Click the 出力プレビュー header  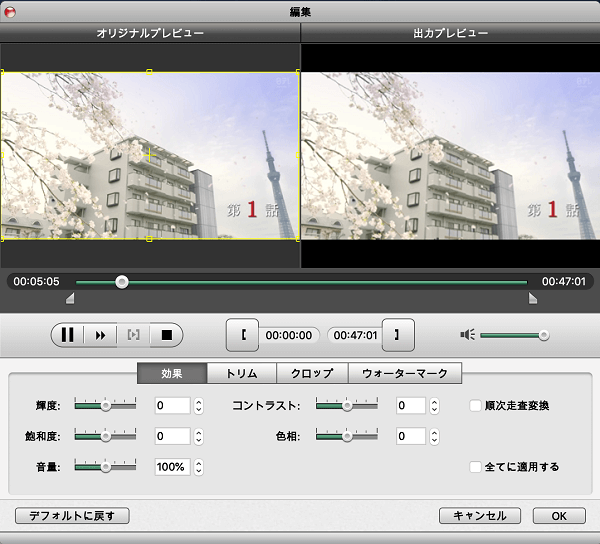[x=450, y=33]
